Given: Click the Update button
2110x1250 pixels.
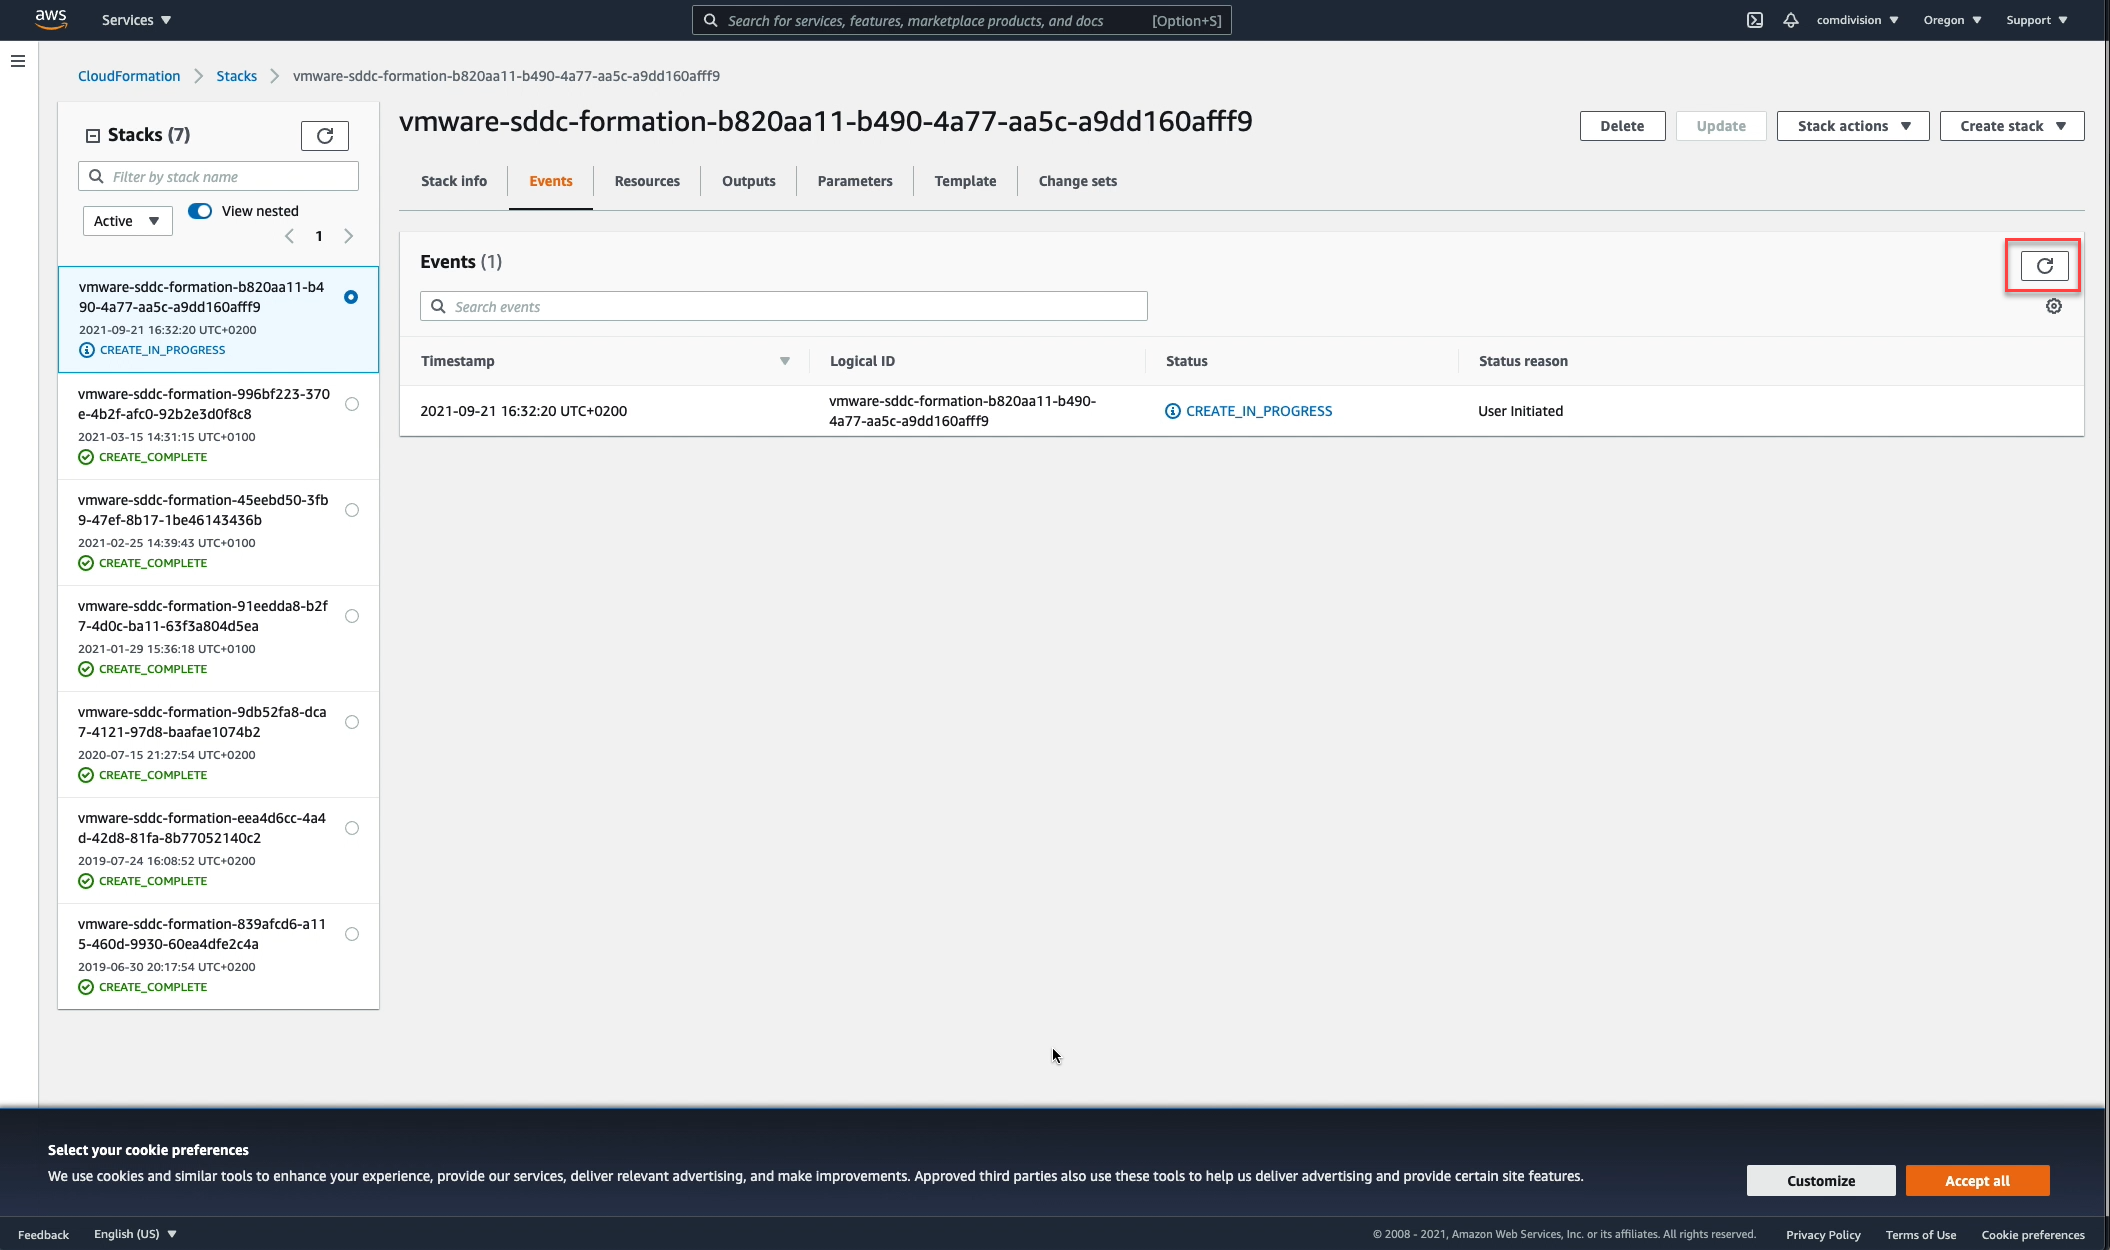Looking at the screenshot, I should pos(1721,126).
